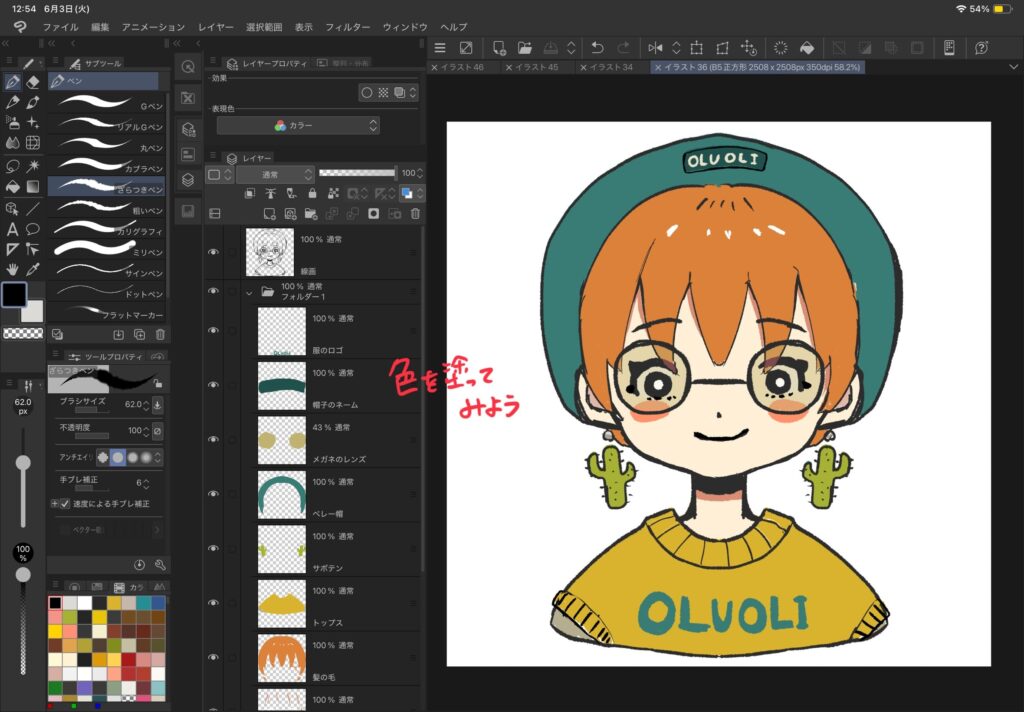Select the Pen tool in the tool palette
This screenshot has height=712, width=1024.
pos(12,82)
